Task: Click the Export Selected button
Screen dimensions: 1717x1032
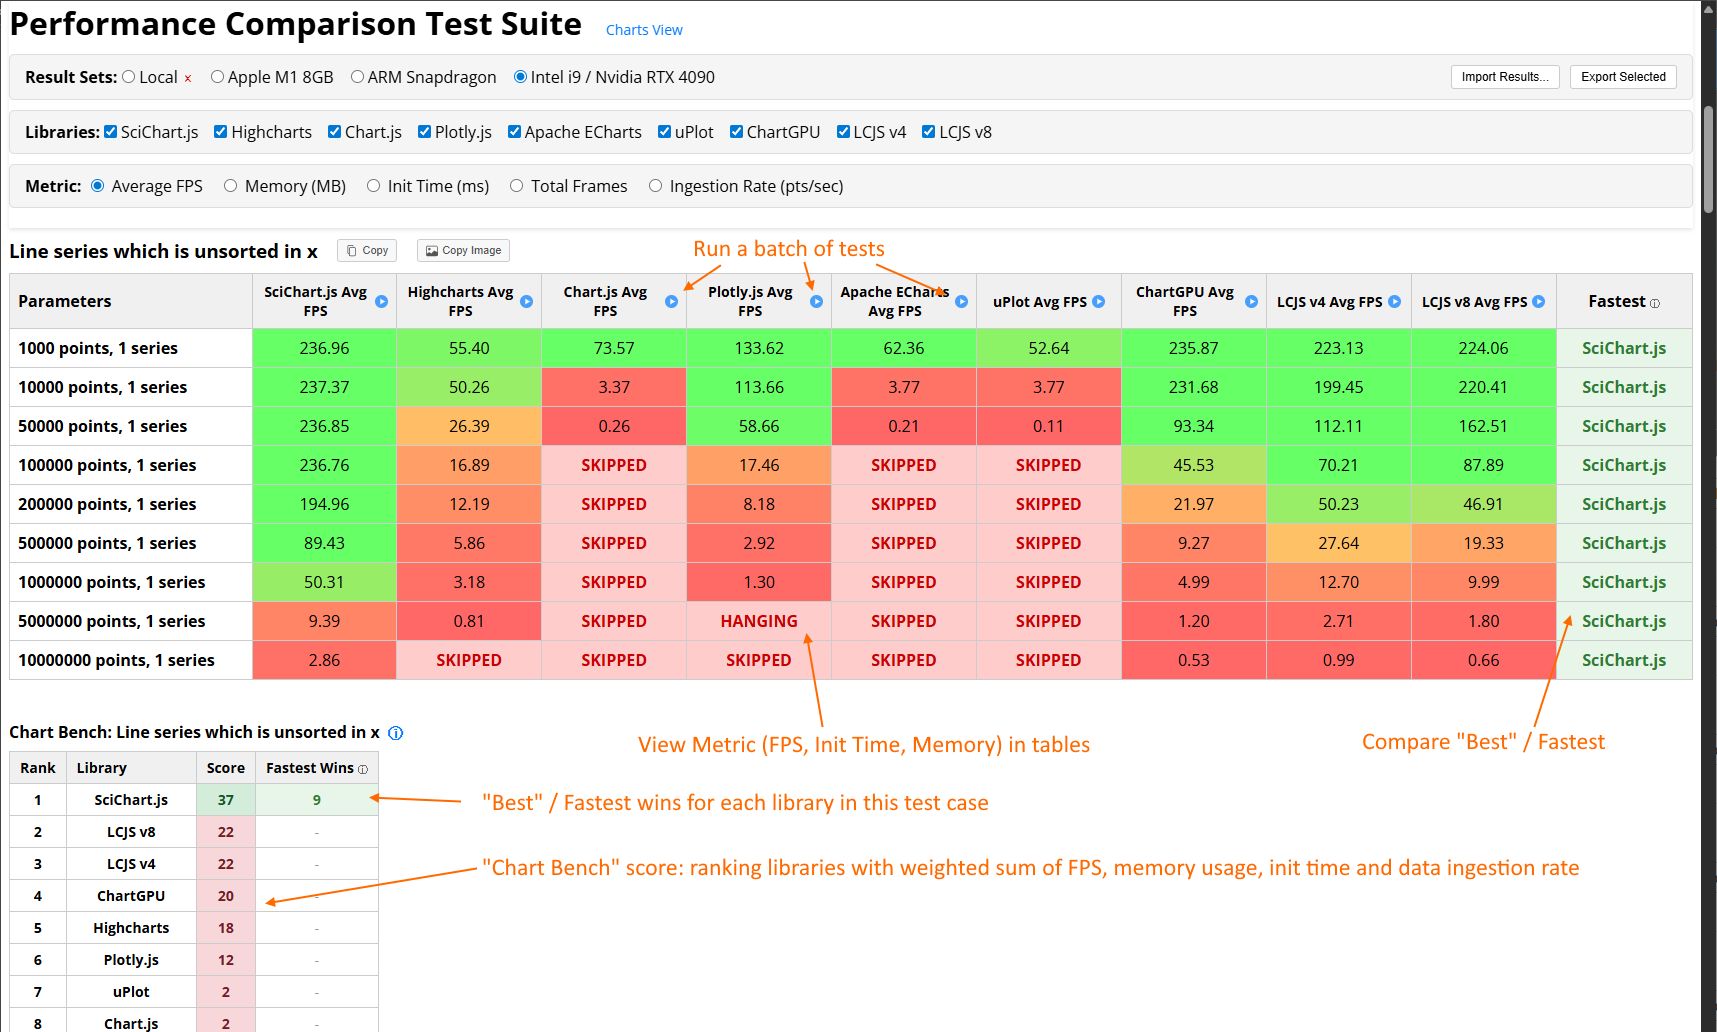Action: pos(1623,77)
